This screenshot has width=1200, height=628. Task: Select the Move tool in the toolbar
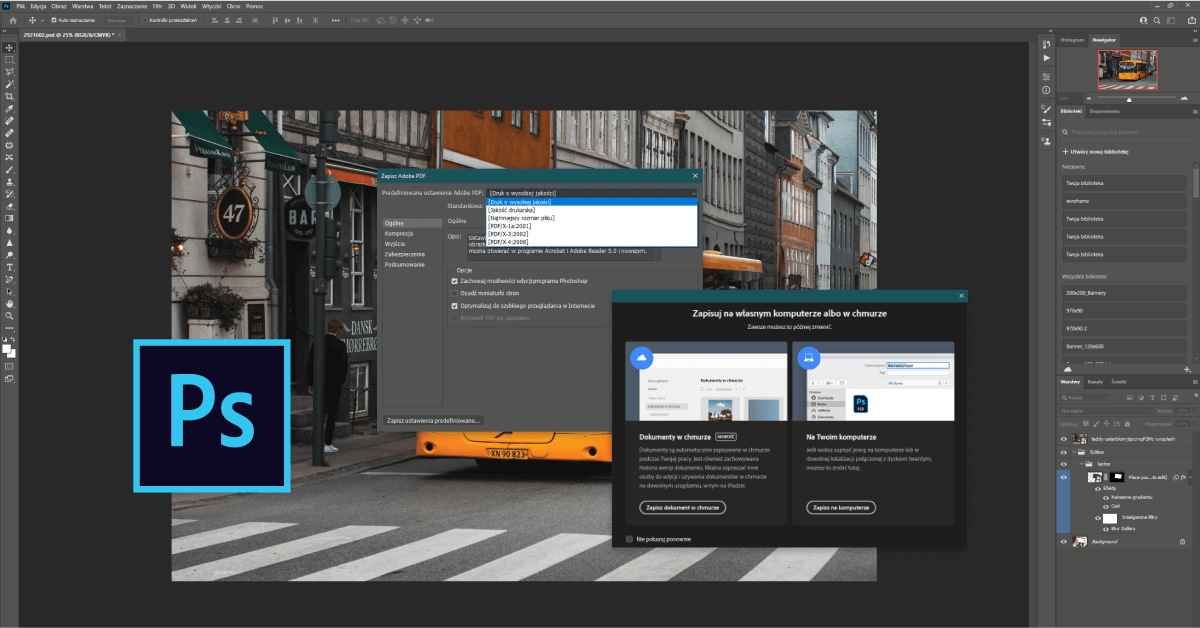tap(9, 45)
